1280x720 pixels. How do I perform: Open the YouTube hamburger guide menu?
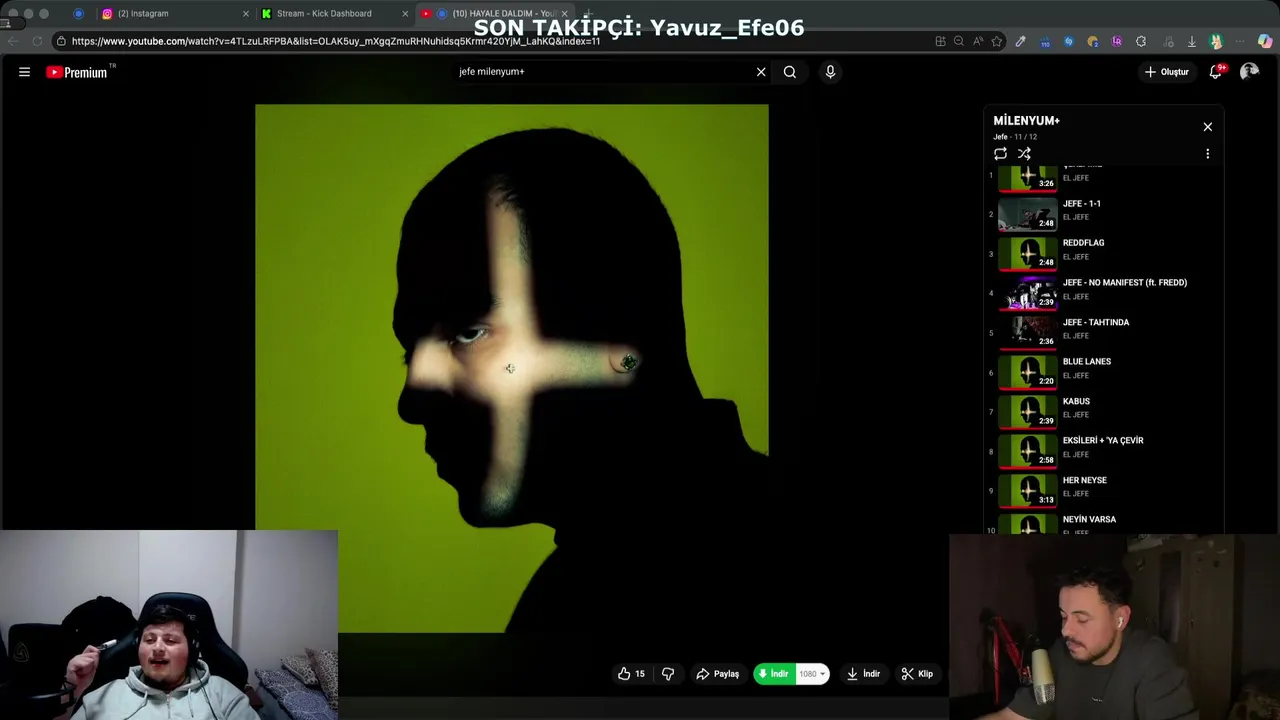point(24,72)
